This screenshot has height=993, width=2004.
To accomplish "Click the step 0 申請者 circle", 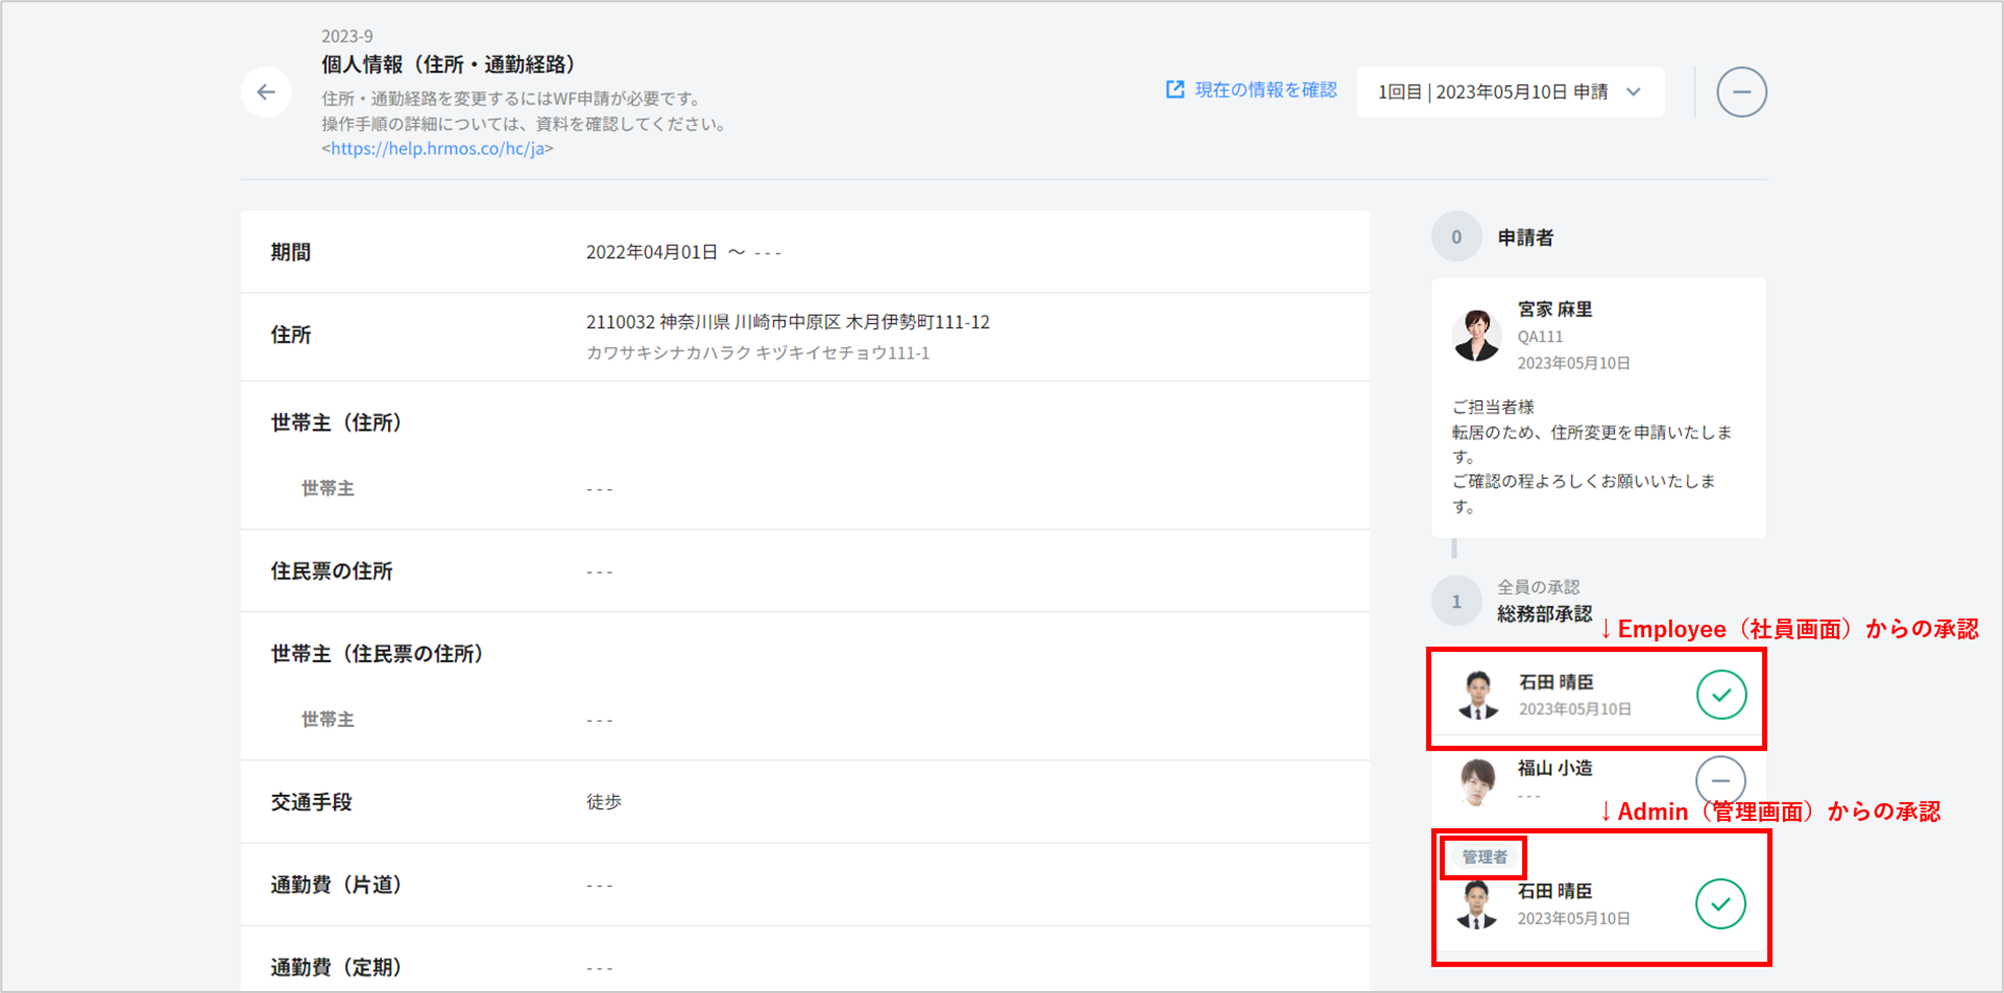I will (1456, 237).
